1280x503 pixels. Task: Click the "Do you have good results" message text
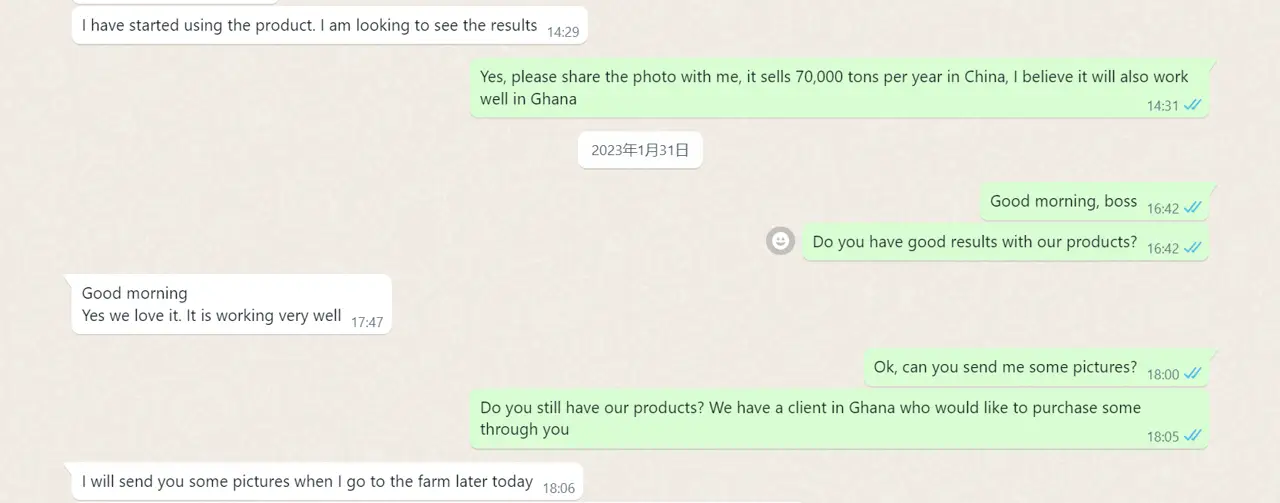tap(974, 241)
